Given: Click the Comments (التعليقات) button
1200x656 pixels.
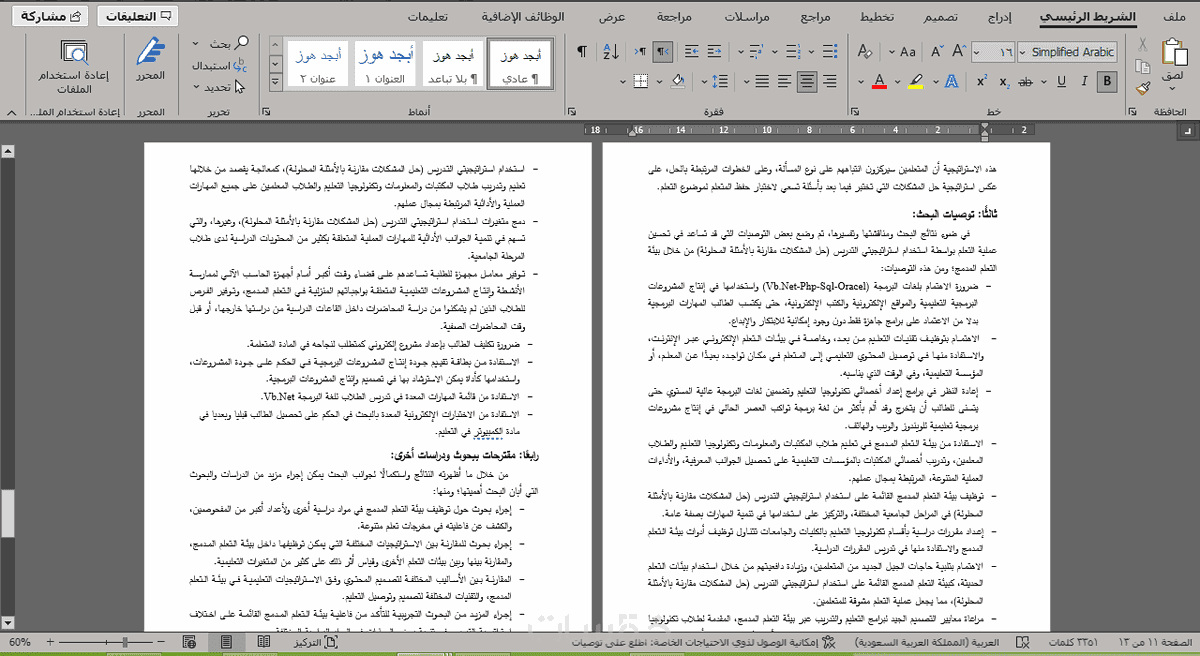Looking at the screenshot, I should [x=136, y=16].
